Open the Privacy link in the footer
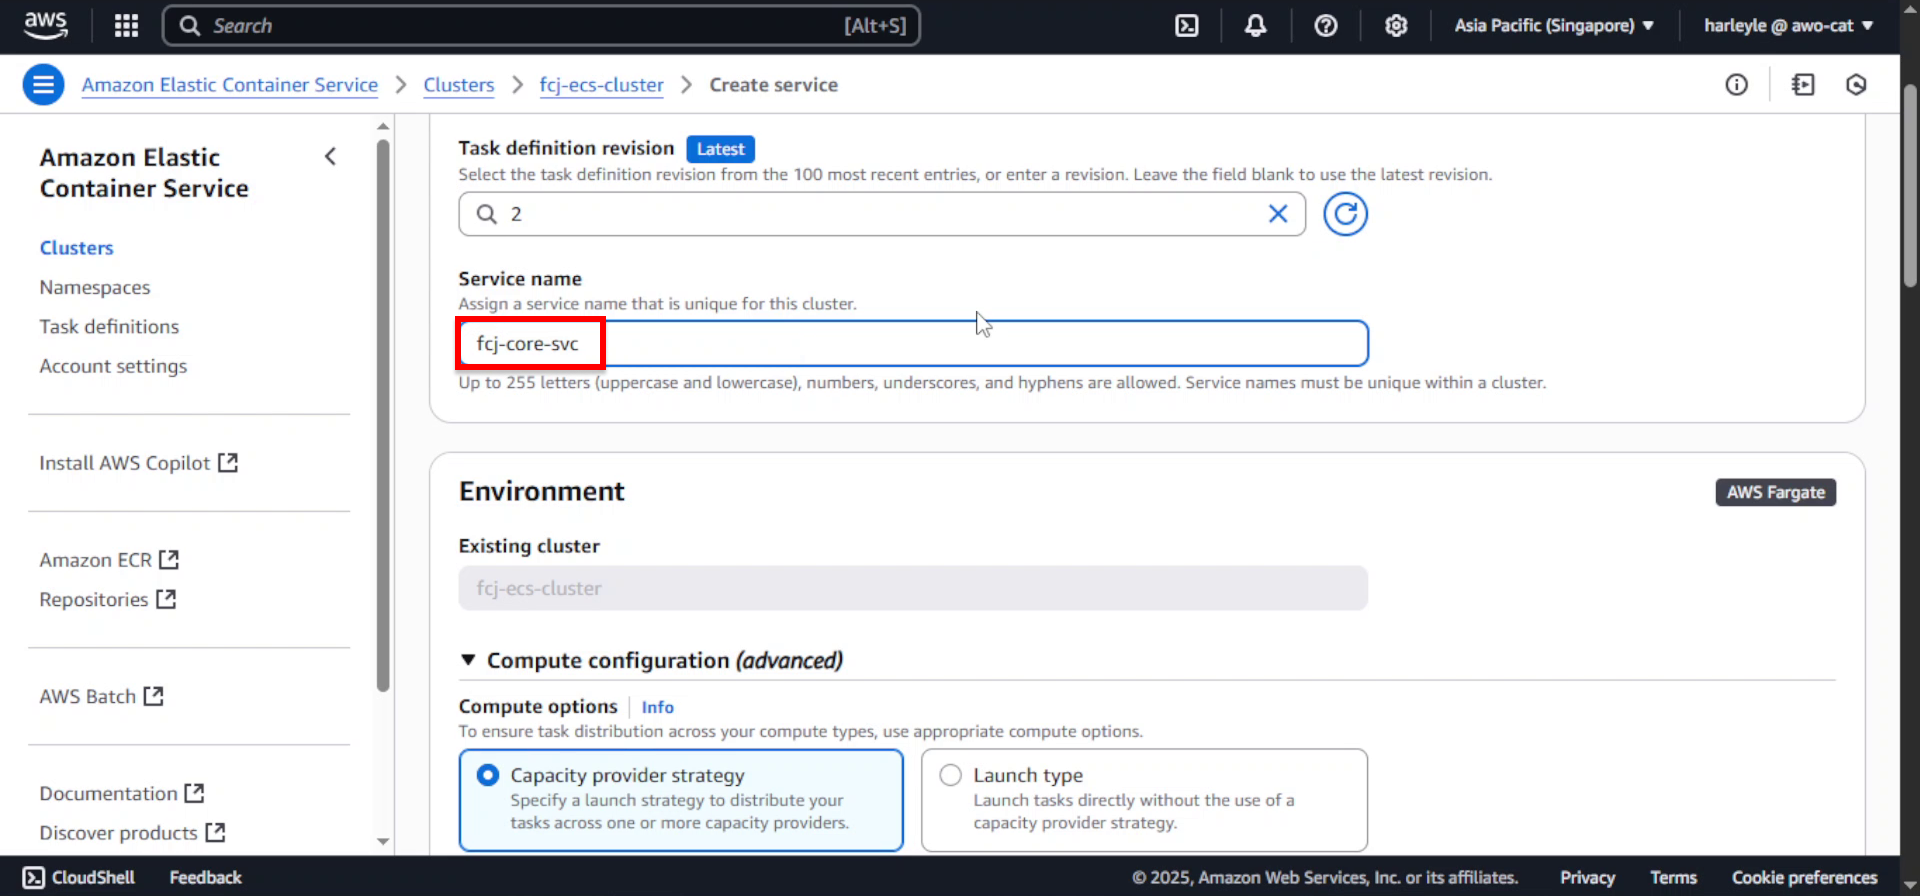Screen dimensions: 1920x896 coord(1587,877)
